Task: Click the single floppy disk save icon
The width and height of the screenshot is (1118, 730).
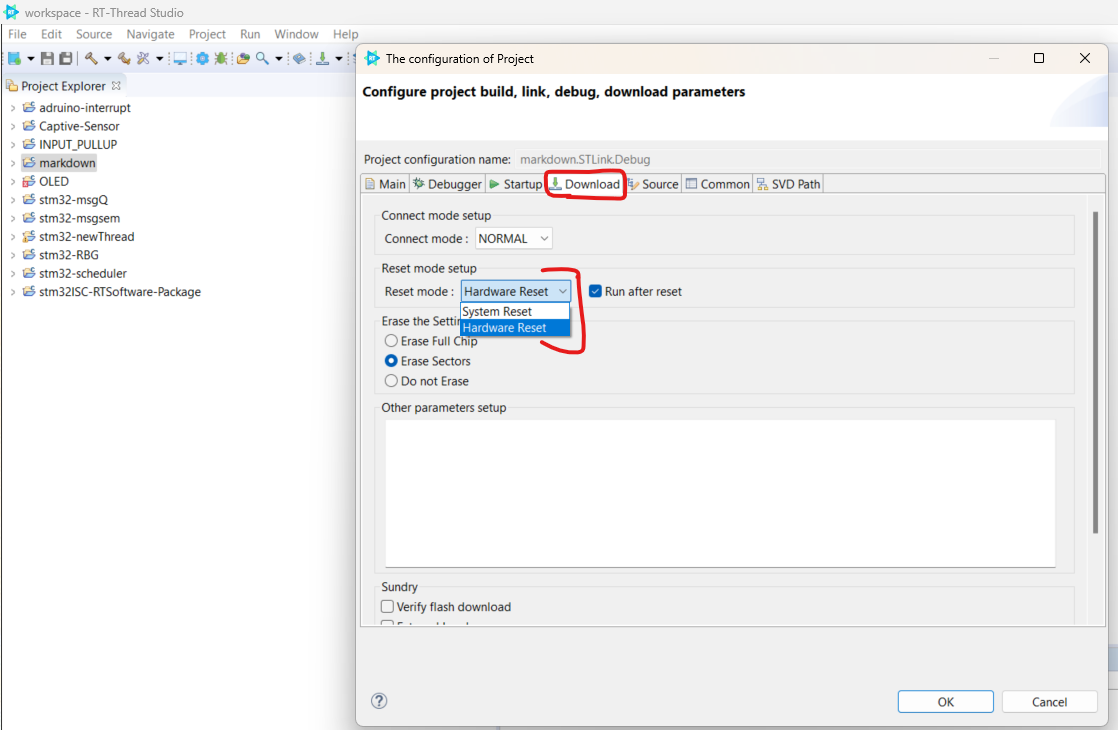Action: point(47,59)
